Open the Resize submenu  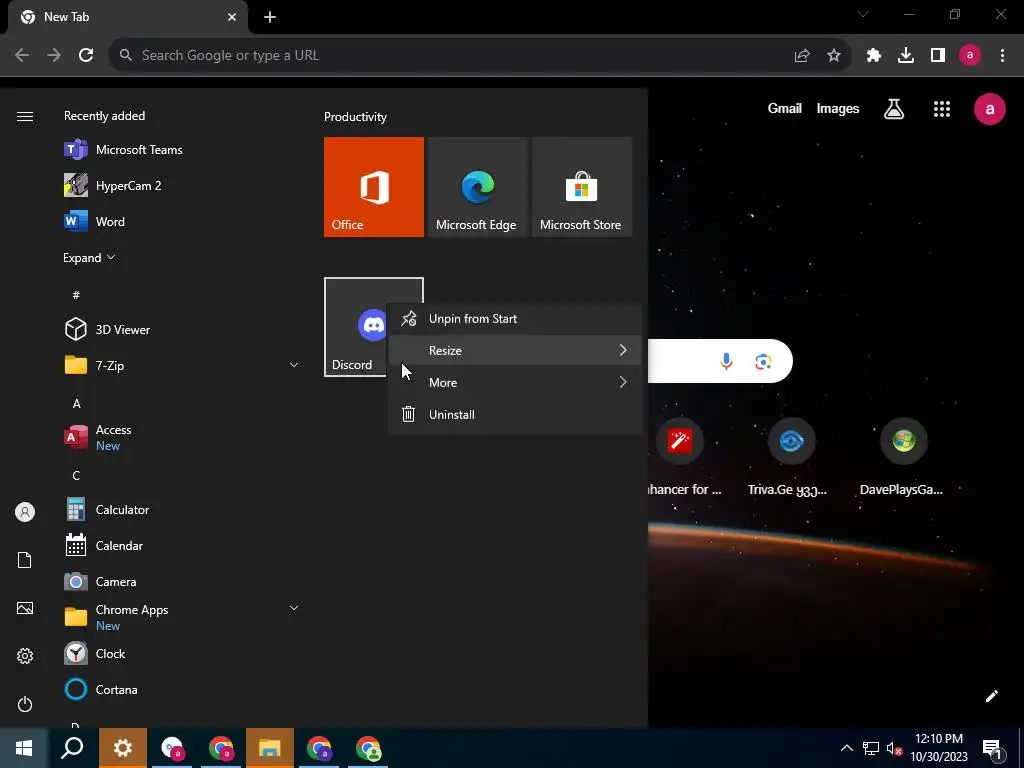pyautogui.click(x=515, y=351)
